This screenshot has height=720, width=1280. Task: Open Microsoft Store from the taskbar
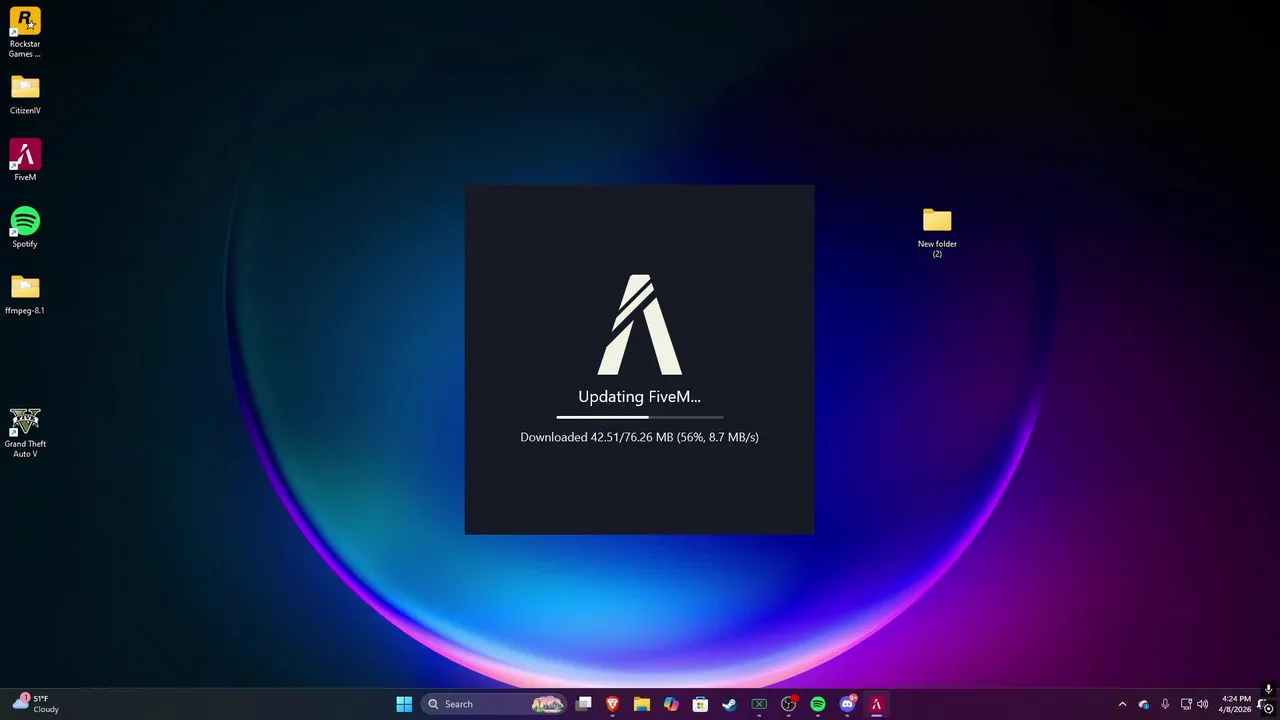point(701,704)
